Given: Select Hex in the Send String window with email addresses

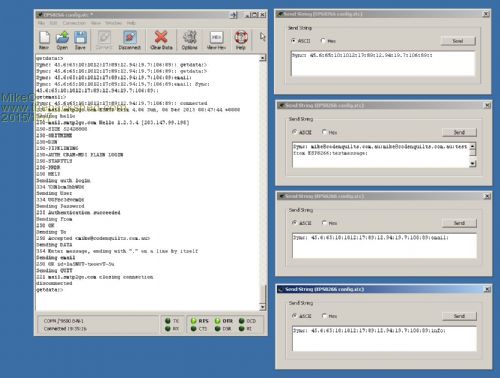Looking at the screenshot, I should 324,132.
